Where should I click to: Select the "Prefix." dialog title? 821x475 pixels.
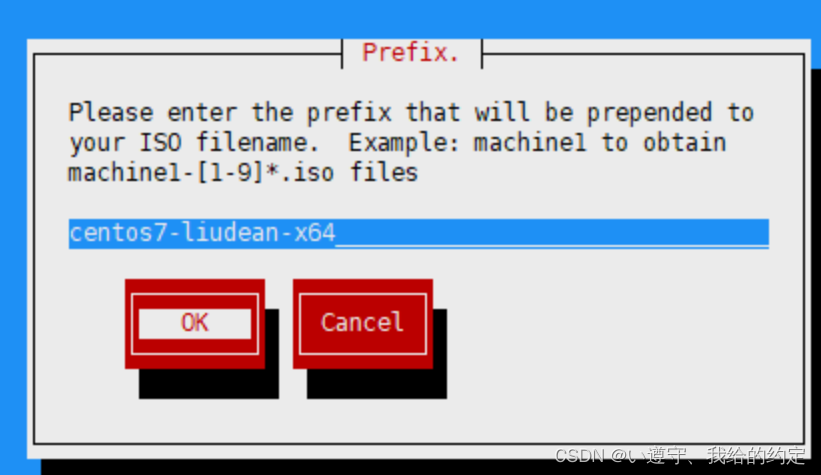[x=411, y=52]
